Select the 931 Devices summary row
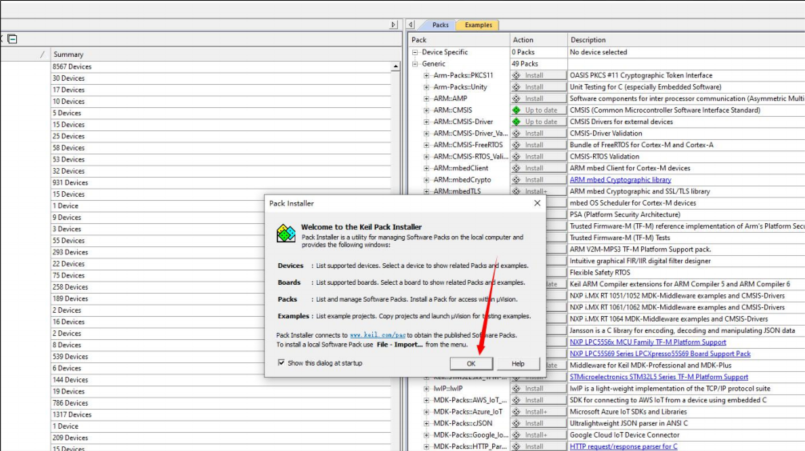This screenshot has height=451, width=805. pos(221,183)
